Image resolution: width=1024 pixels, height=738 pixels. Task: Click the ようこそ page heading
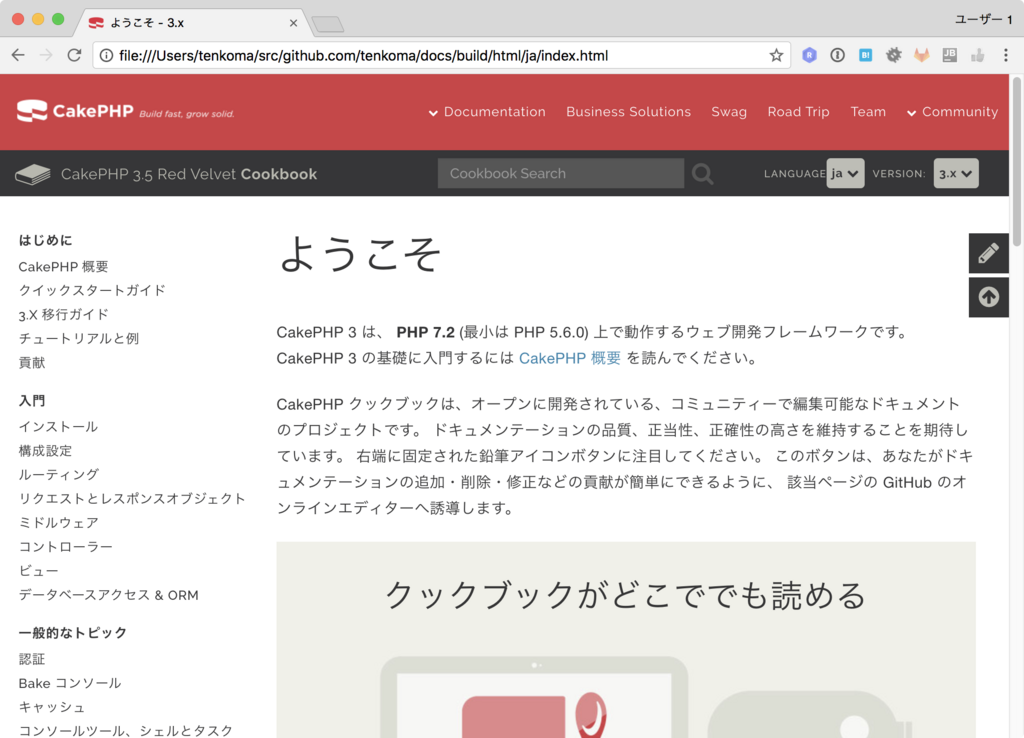tap(360, 253)
